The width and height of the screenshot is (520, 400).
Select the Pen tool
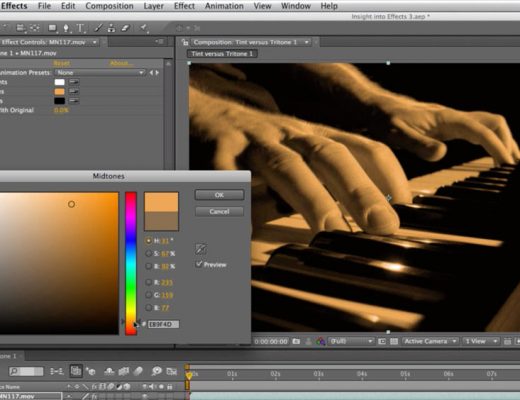[66, 28]
